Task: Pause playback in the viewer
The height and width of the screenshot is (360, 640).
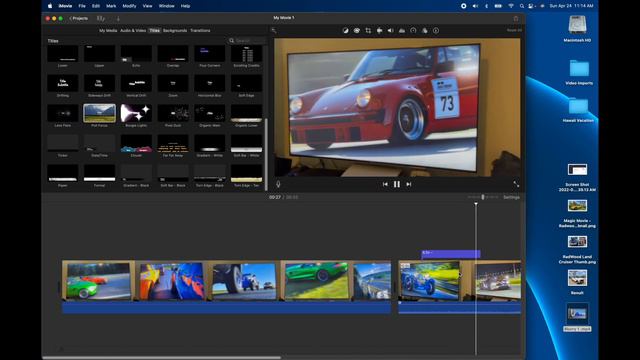Action: 397,184
